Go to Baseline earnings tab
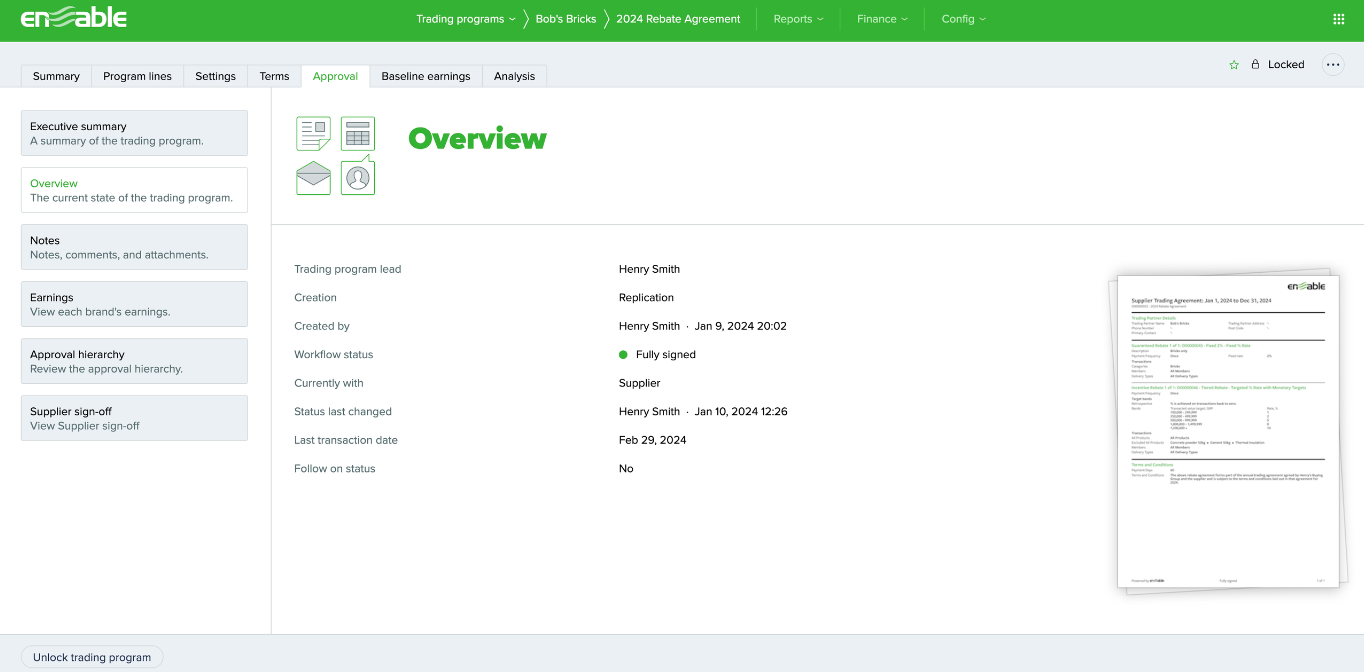 click(x=425, y=76)
